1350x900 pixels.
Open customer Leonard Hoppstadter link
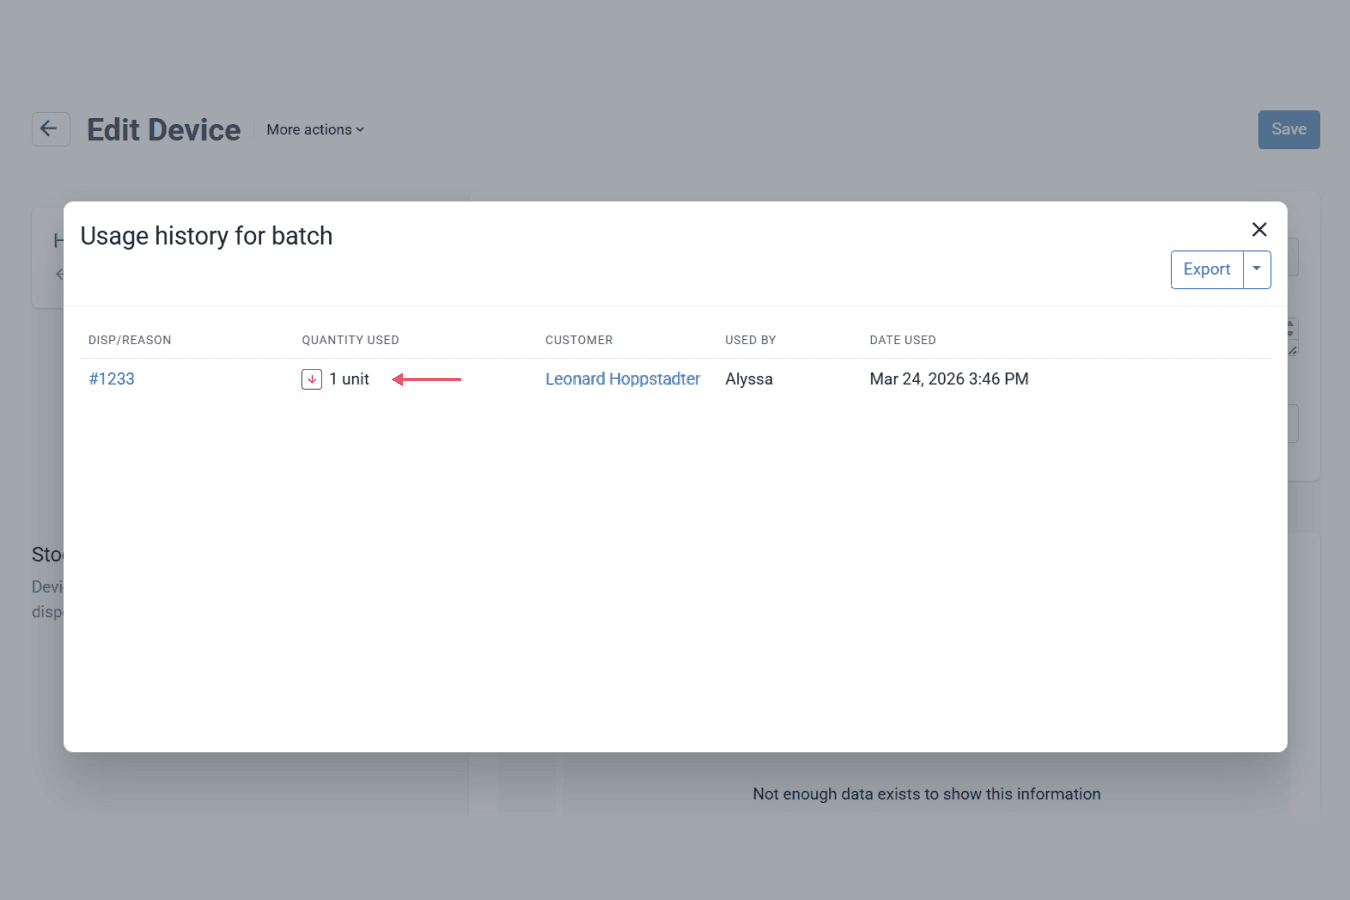coord(622,379)
